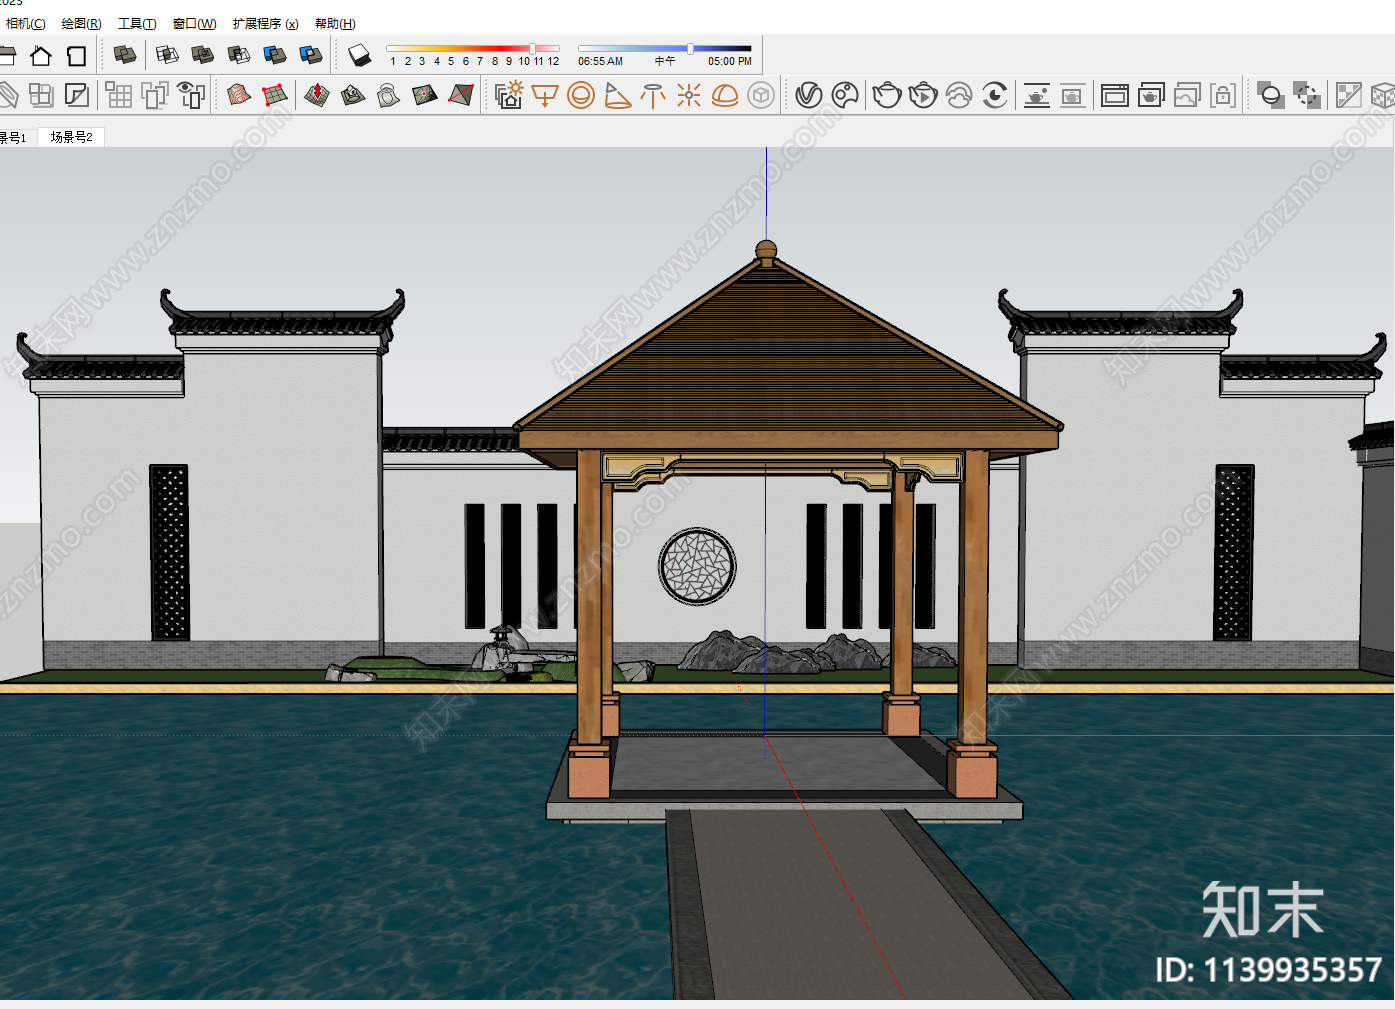The height and width of the screenshot is (1009, 1395).
Task: Select V-Ray dome light tool
Action: click(x=725, y=95)
